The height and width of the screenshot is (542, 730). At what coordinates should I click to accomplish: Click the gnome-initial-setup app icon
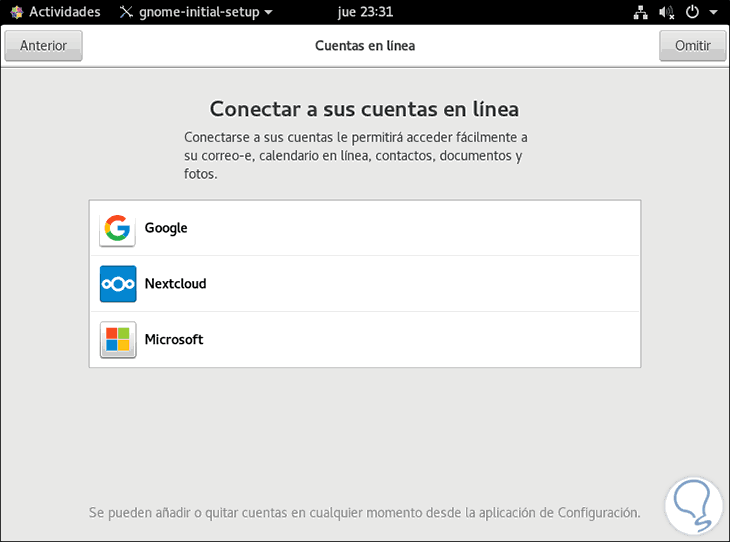tap(125, 12)
